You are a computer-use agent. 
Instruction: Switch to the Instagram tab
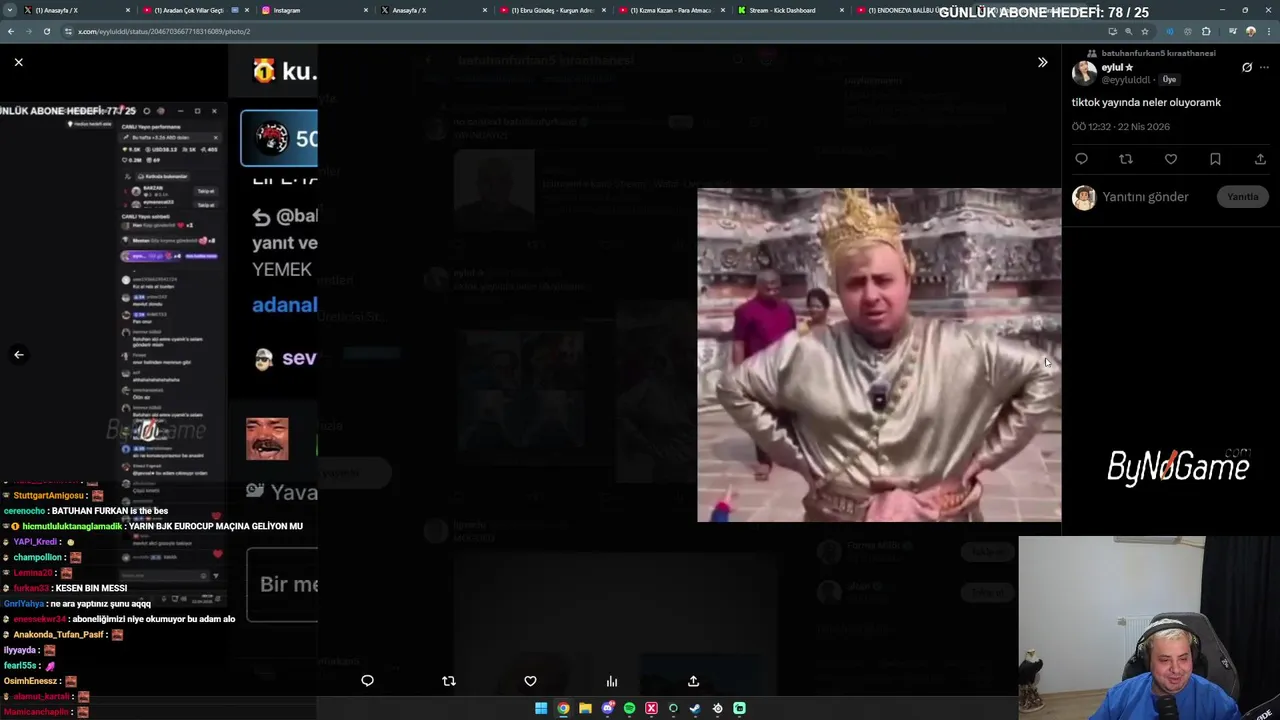(315, 10)
